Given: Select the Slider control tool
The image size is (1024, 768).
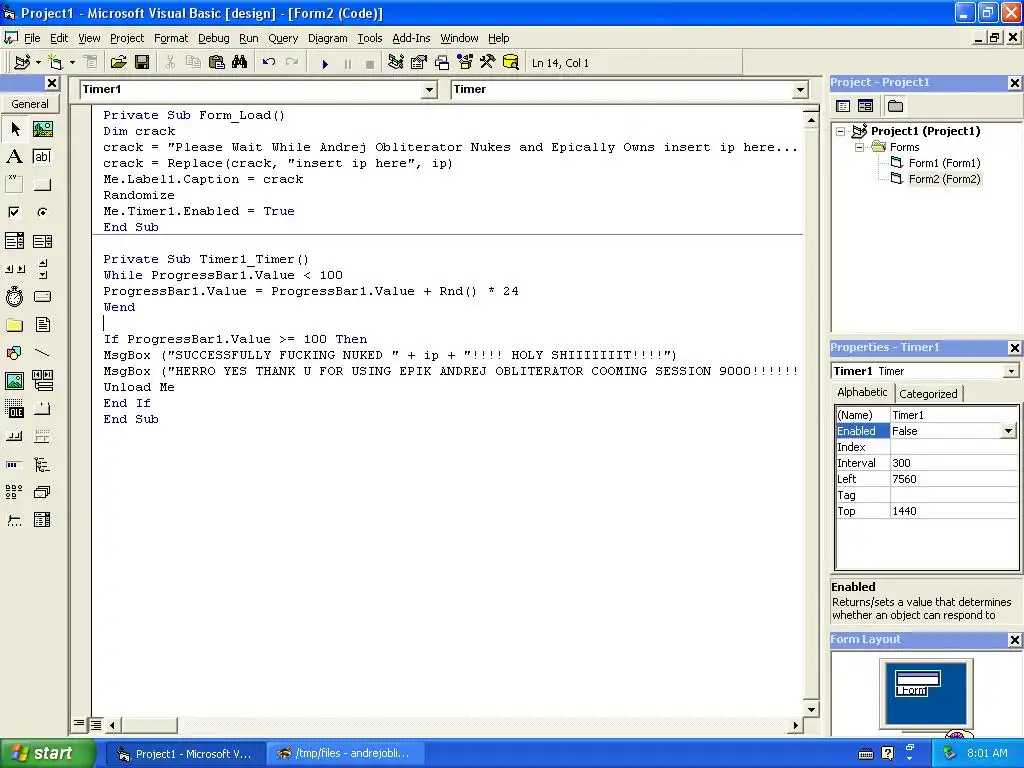Looking at the screenshot, I should (x=14, y=520).
